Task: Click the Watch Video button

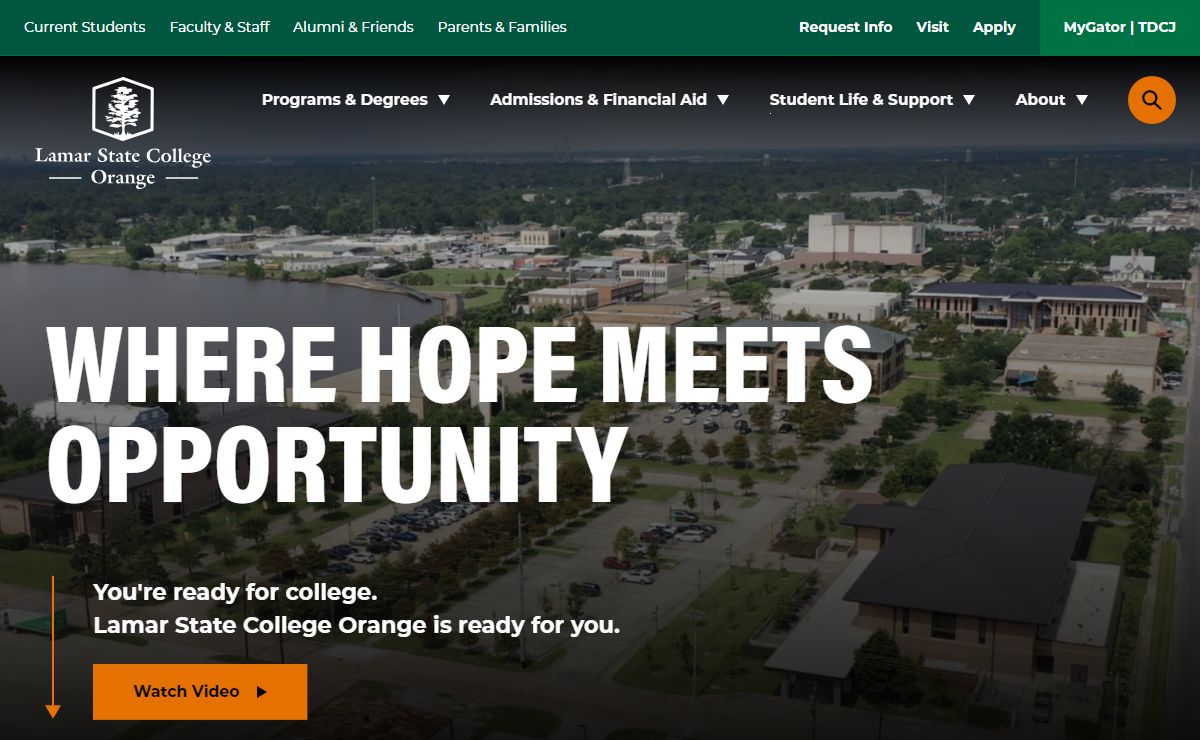Action: tap(200, 692)
